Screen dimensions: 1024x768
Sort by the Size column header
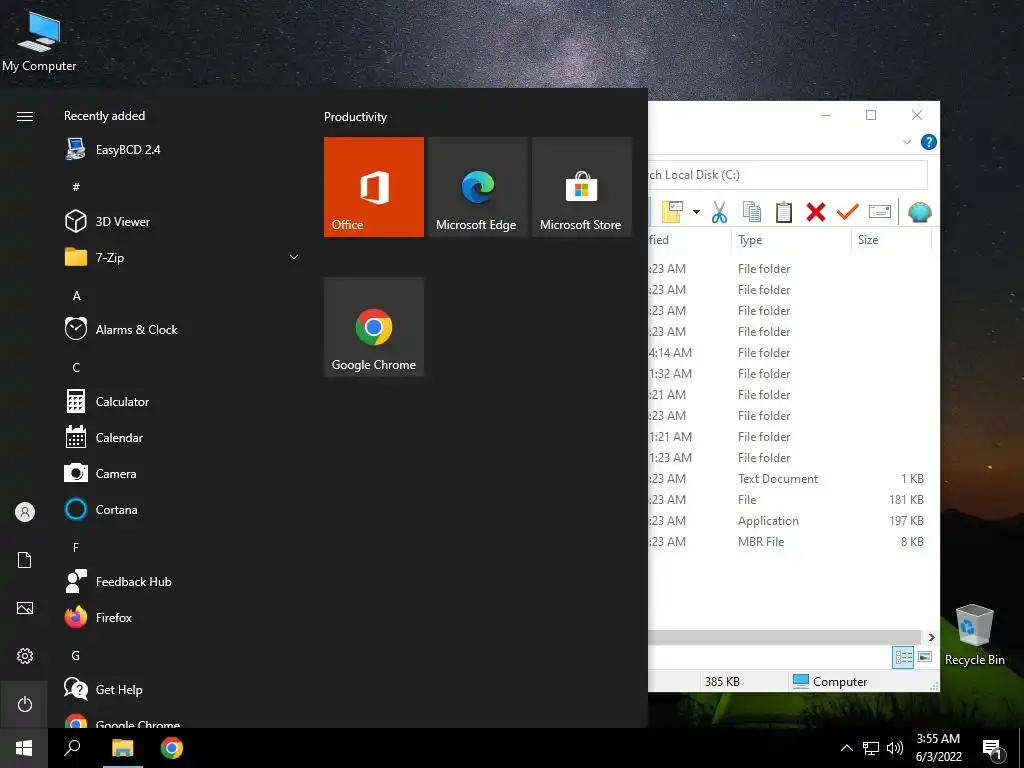(891, 240)
